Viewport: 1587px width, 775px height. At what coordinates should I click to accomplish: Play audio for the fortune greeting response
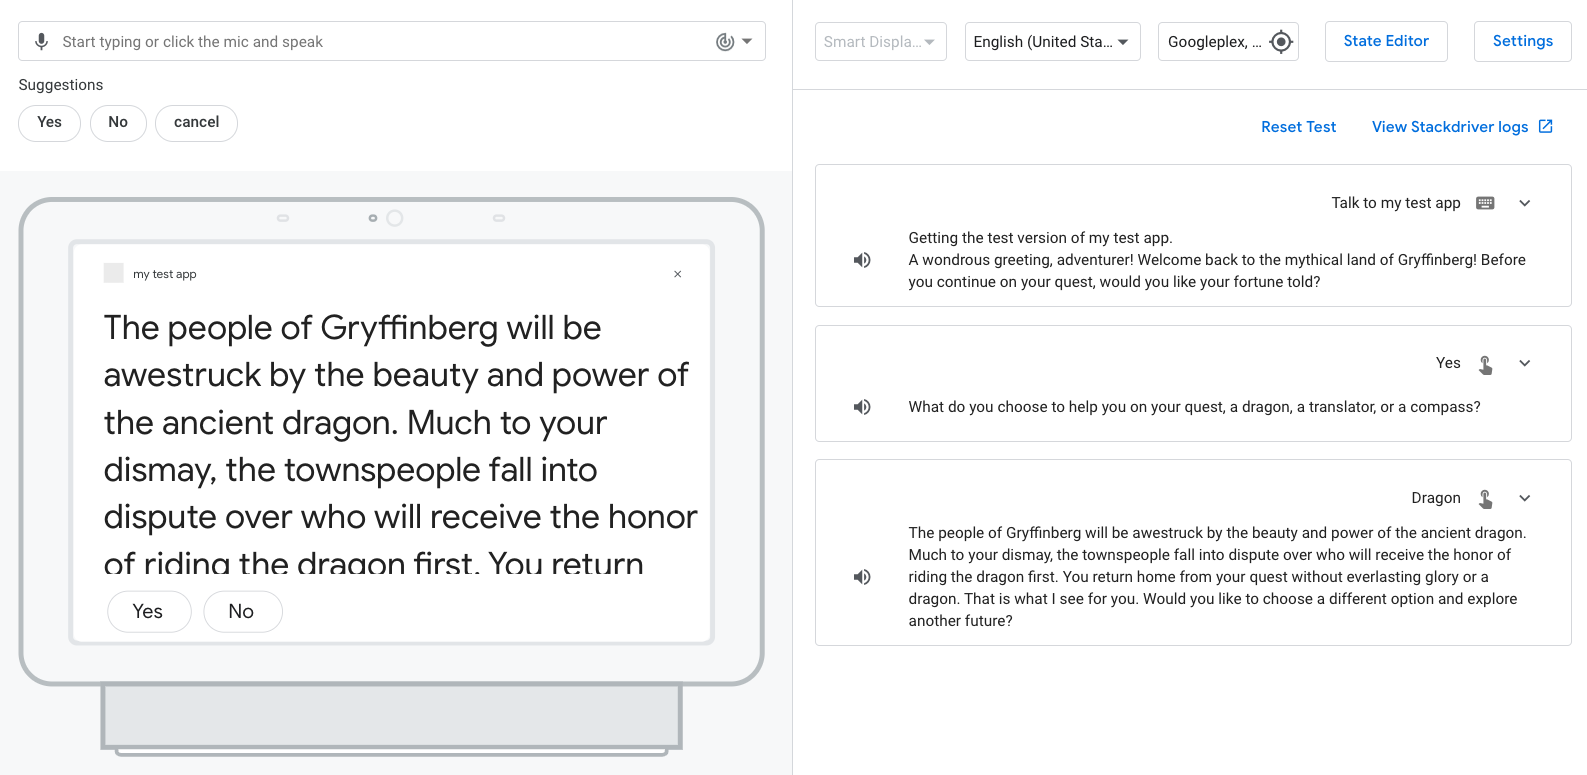(862, 260)
